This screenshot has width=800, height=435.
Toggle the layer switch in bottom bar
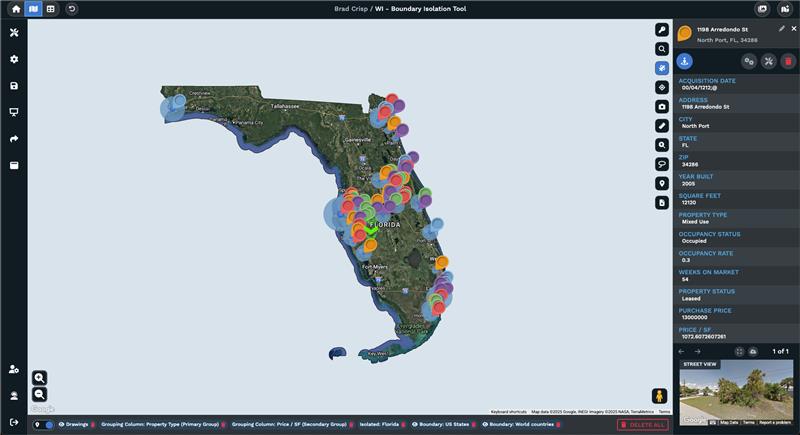[x=48, y=425]
